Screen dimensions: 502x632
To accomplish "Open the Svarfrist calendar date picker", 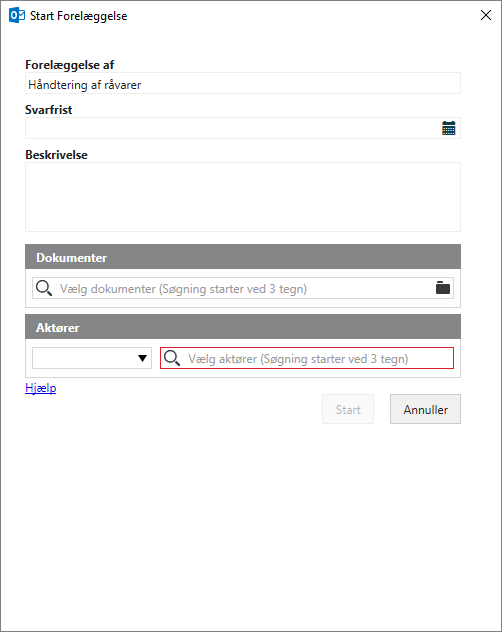I will click(448, 128).
